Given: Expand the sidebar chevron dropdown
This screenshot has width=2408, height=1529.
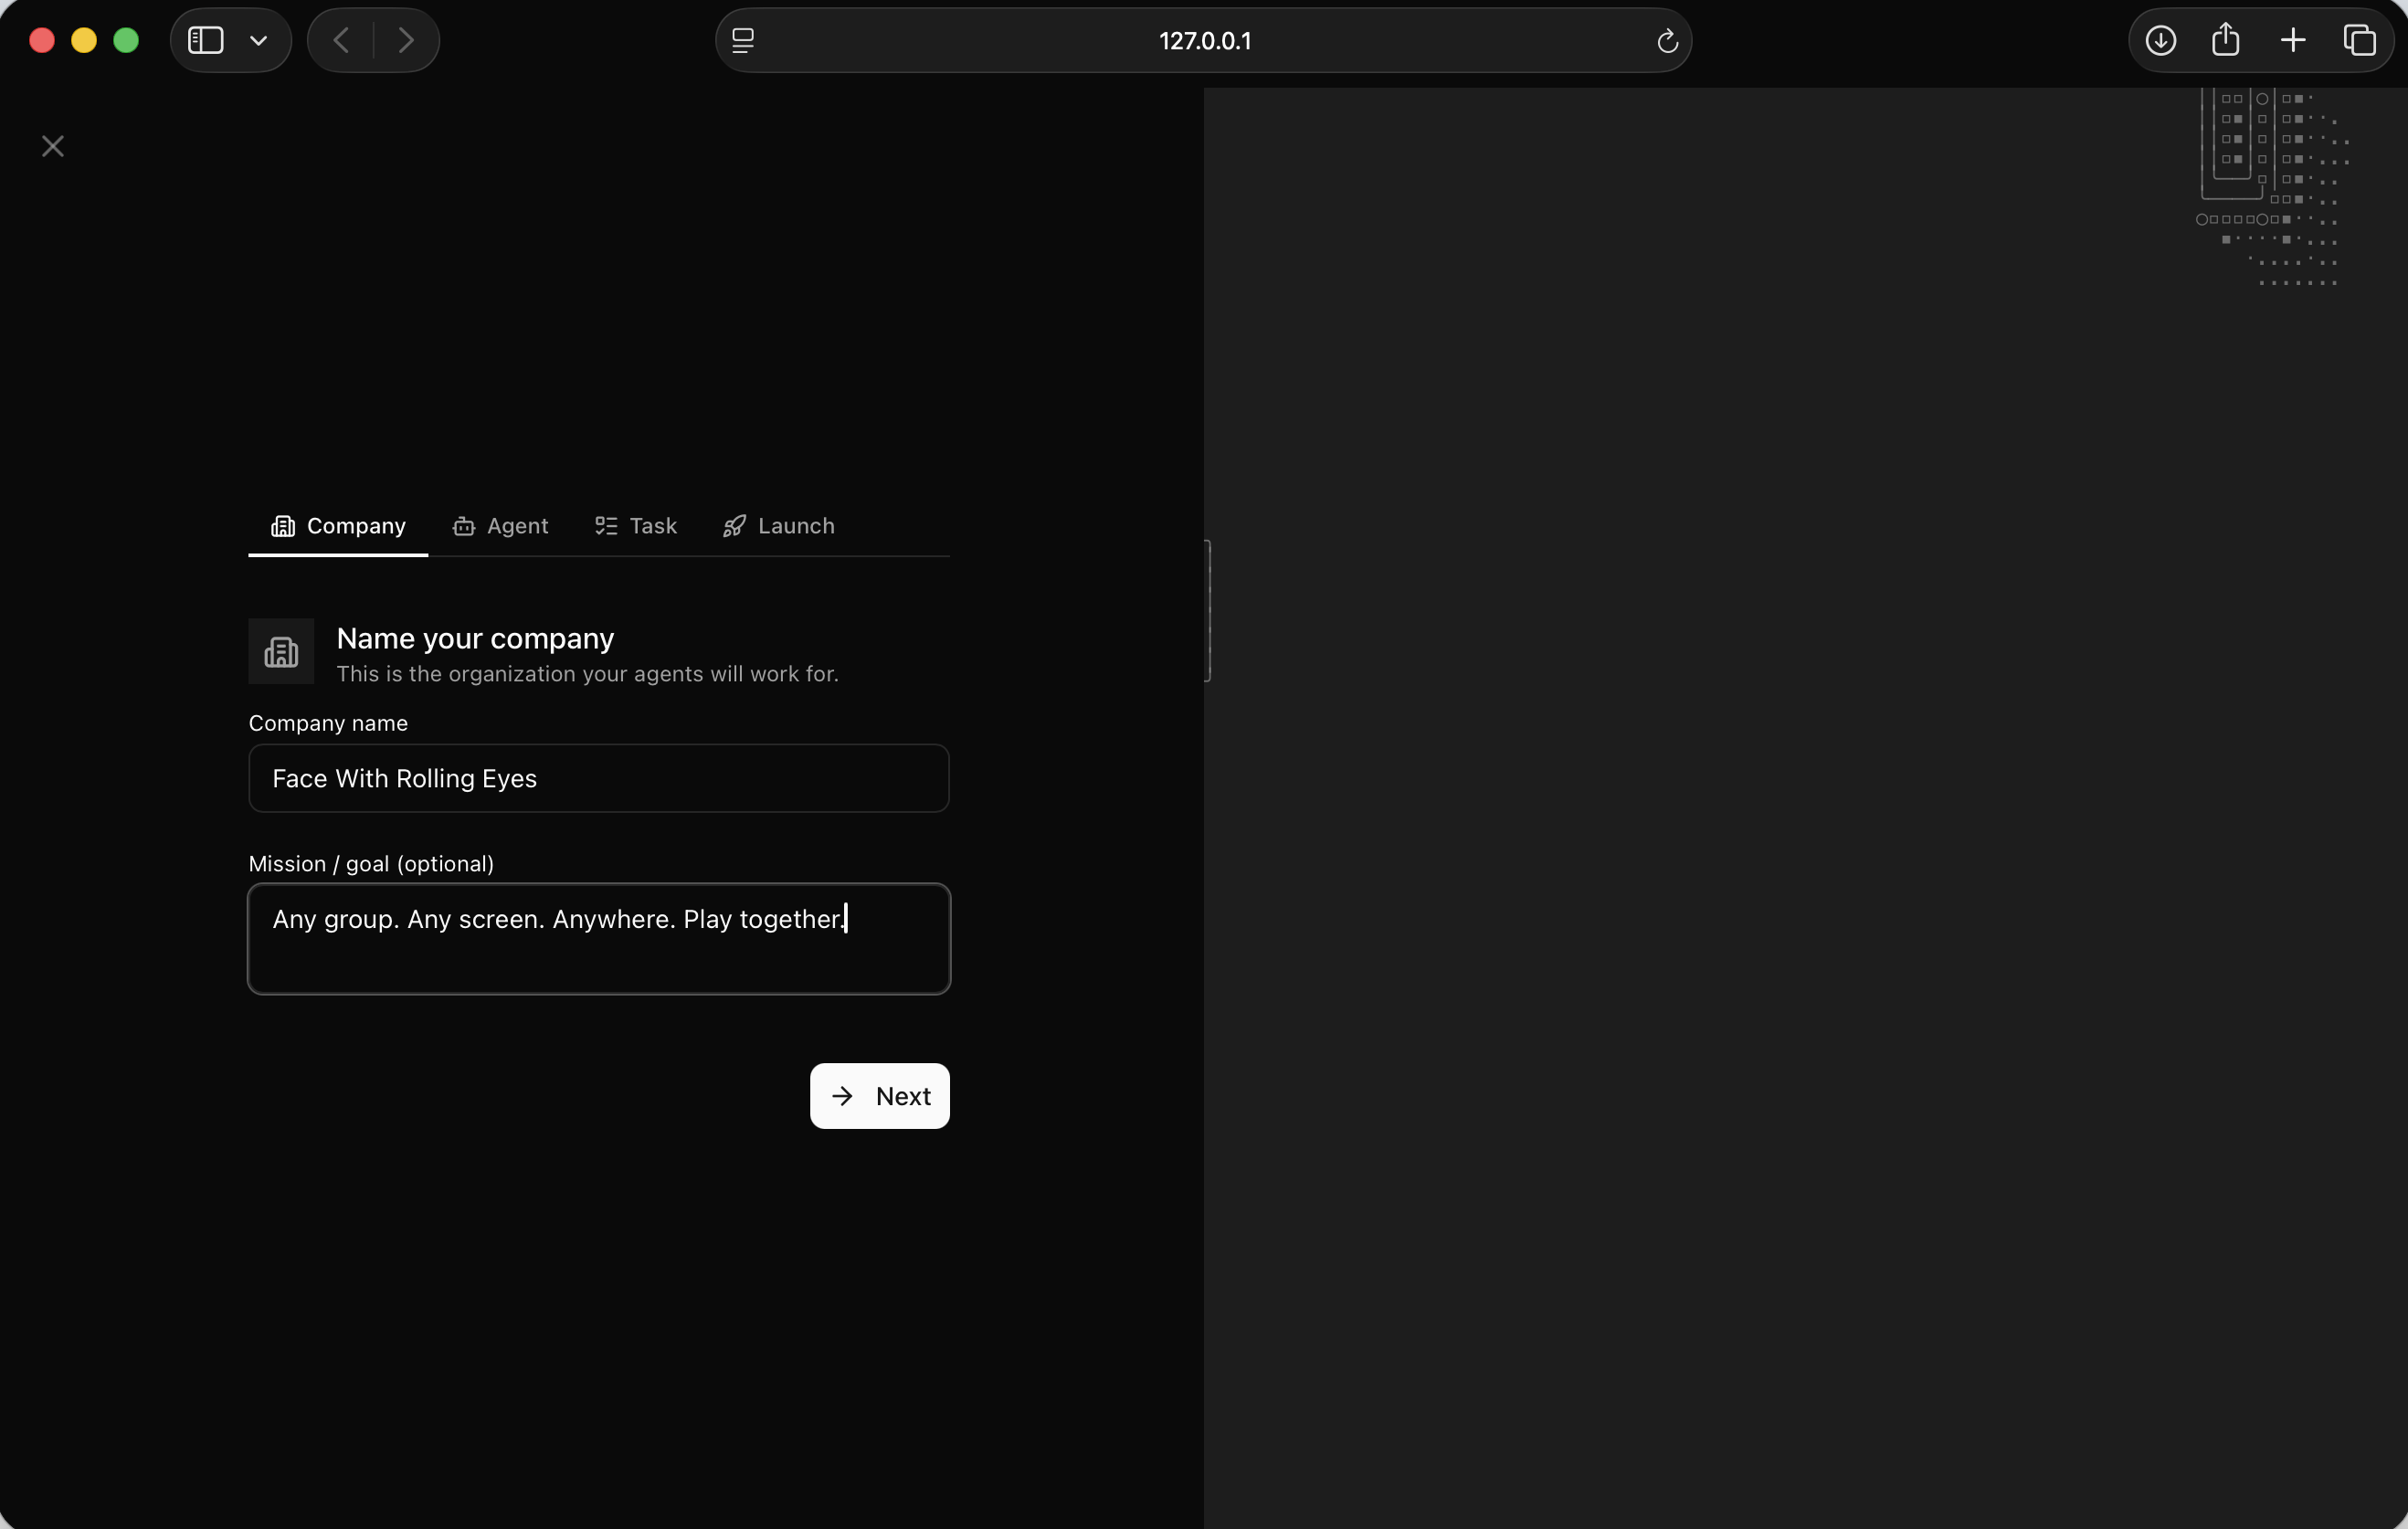Looking at the screenshot, I should 259,41.
